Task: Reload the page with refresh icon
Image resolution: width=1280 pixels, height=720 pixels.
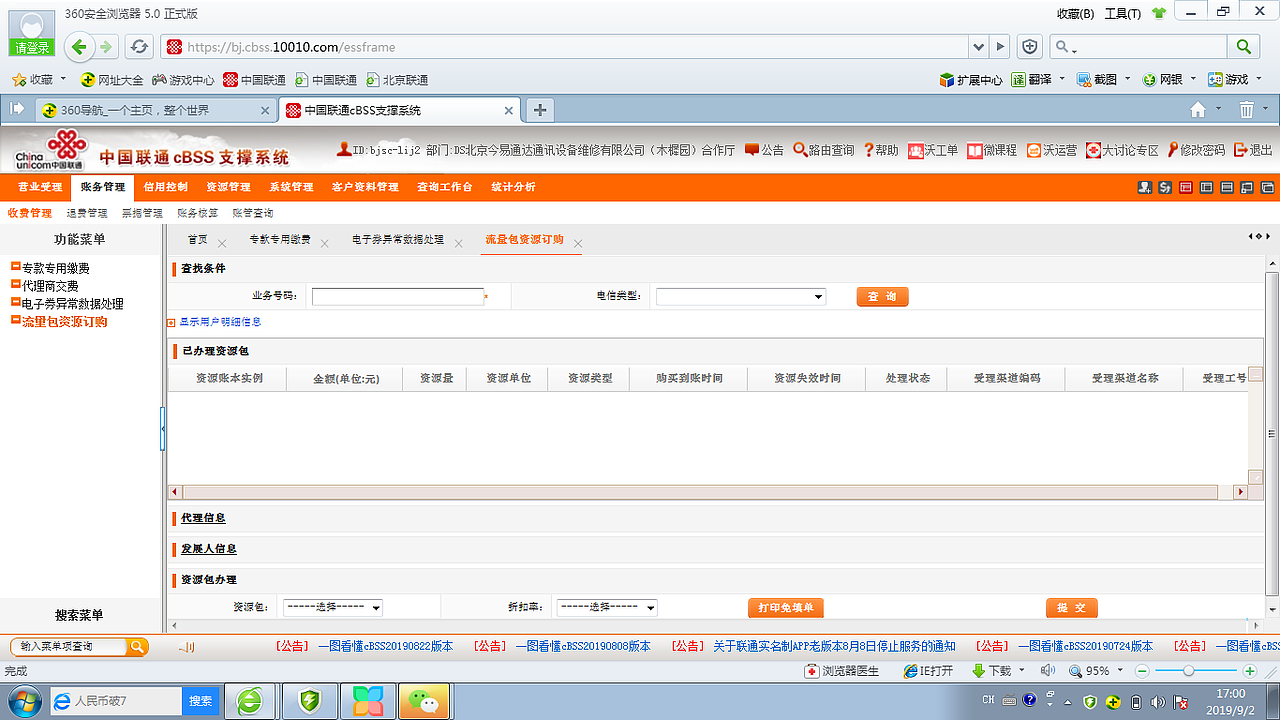Action: click(x=140, y=46)
